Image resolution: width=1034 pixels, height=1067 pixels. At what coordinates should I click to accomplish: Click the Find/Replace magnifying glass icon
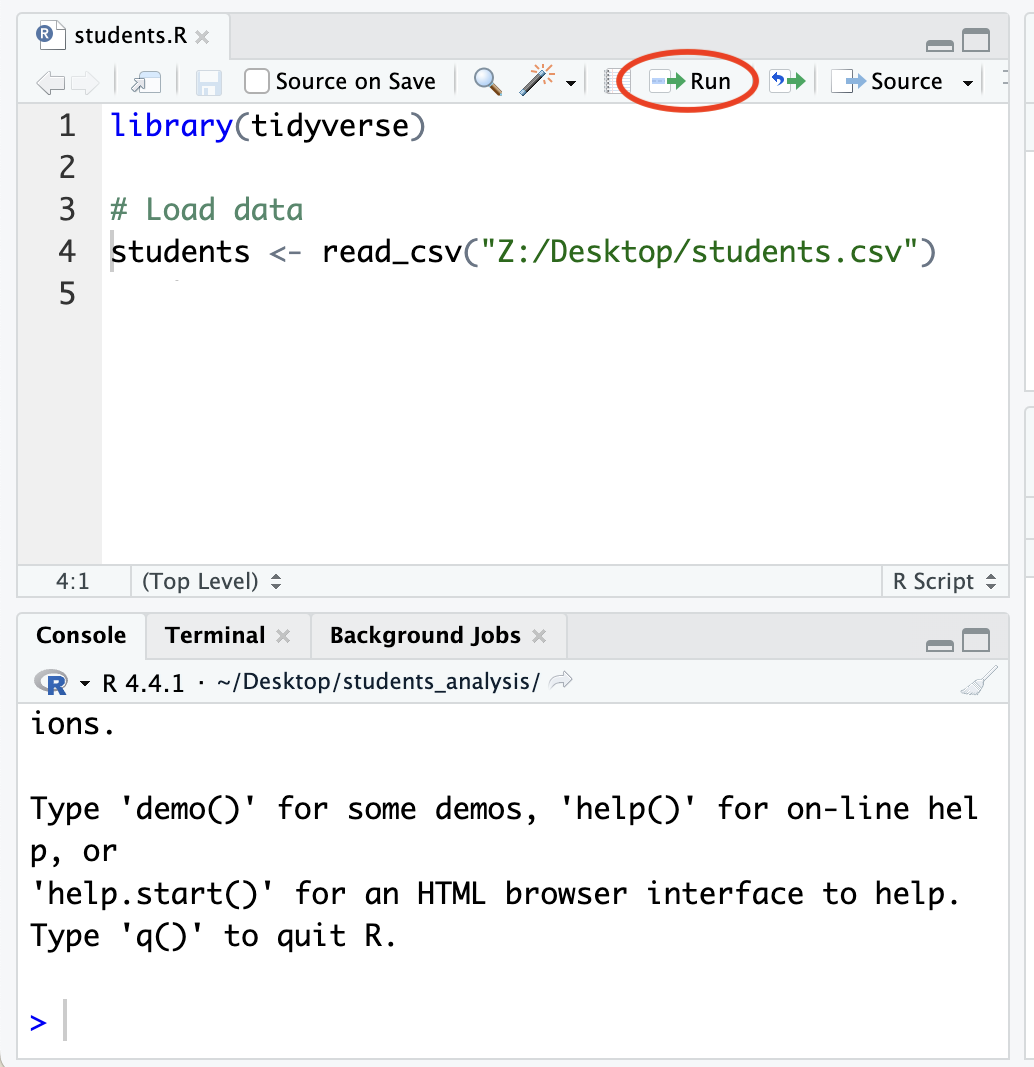487,81
